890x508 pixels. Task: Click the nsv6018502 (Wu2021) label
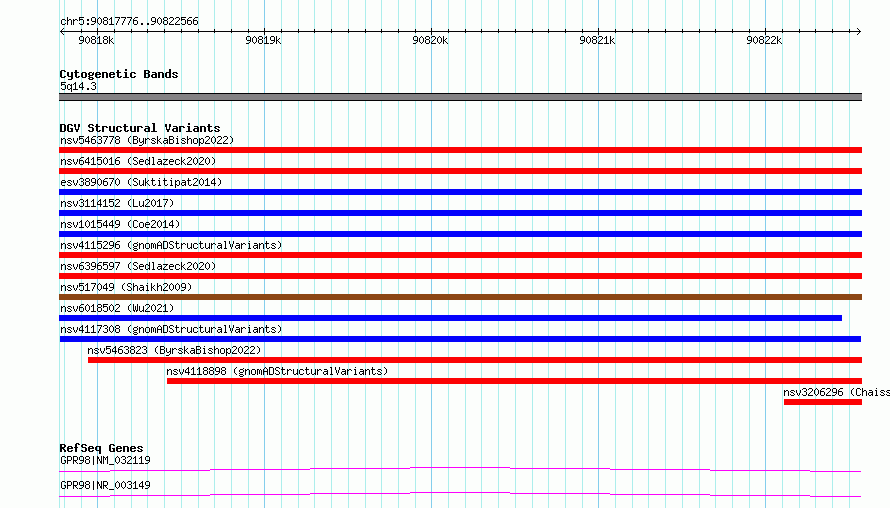click(117, 308)
